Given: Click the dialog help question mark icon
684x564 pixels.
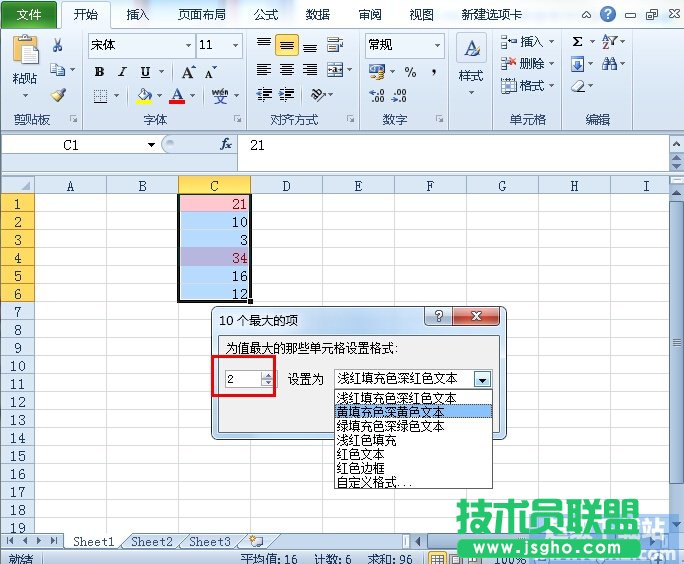Looking at the screenshot, I should (x=435, y=318).
